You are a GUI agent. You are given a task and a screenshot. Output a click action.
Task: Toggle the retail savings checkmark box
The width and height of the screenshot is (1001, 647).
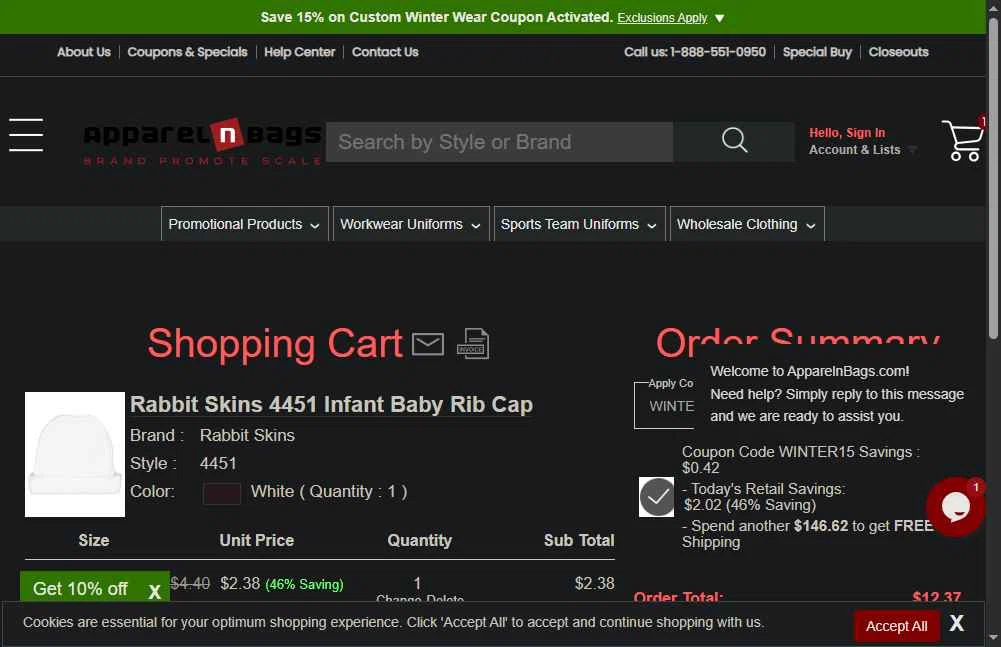(656, 497)
